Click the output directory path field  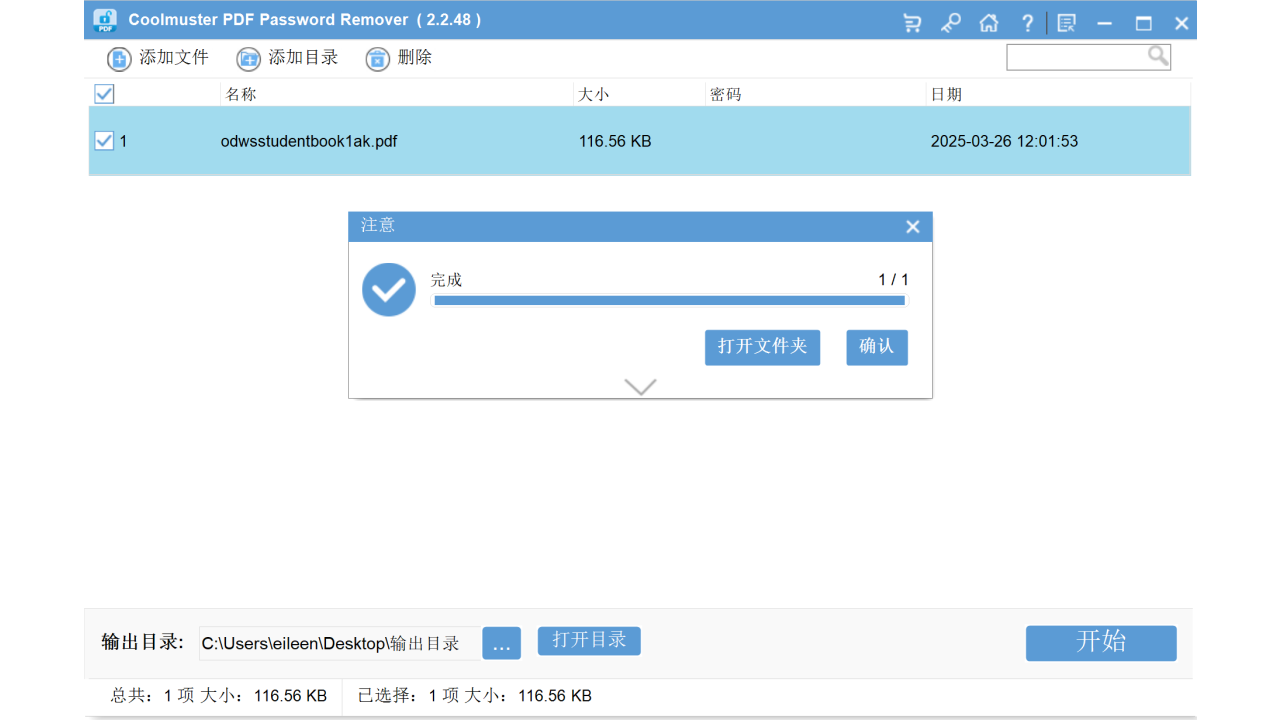340,643
